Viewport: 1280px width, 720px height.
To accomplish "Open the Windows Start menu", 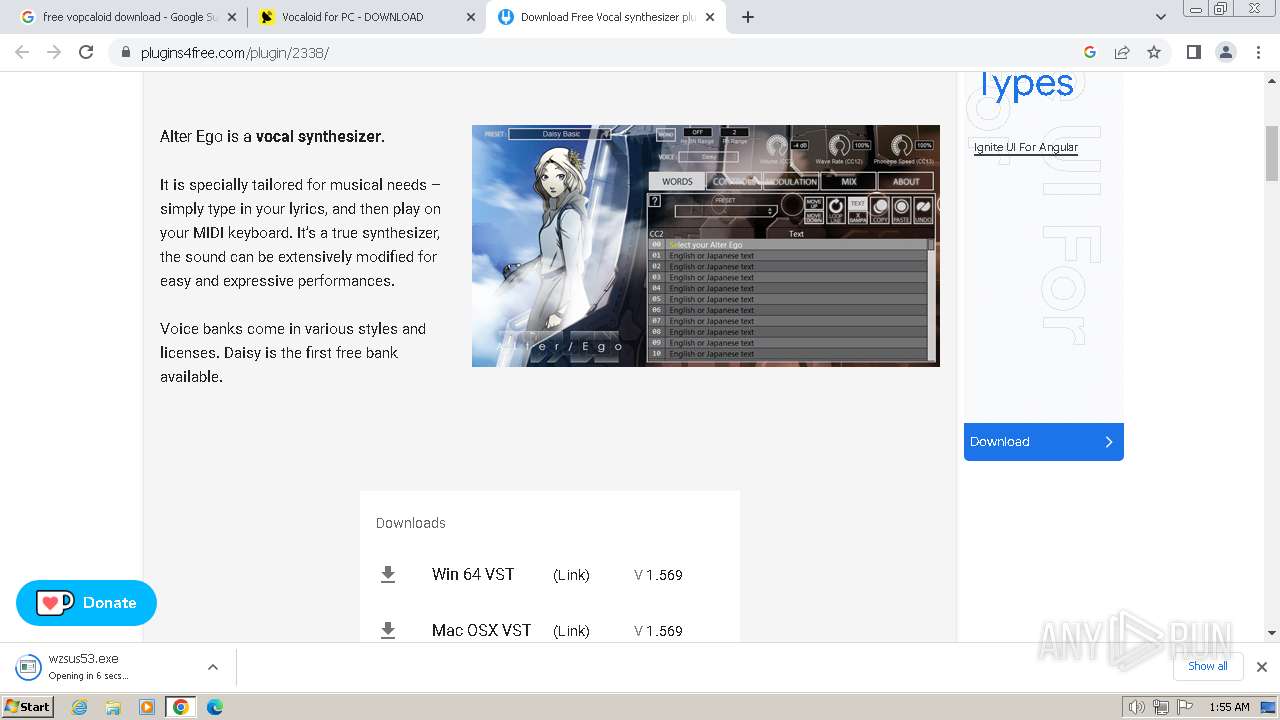I will coord(27,706).
